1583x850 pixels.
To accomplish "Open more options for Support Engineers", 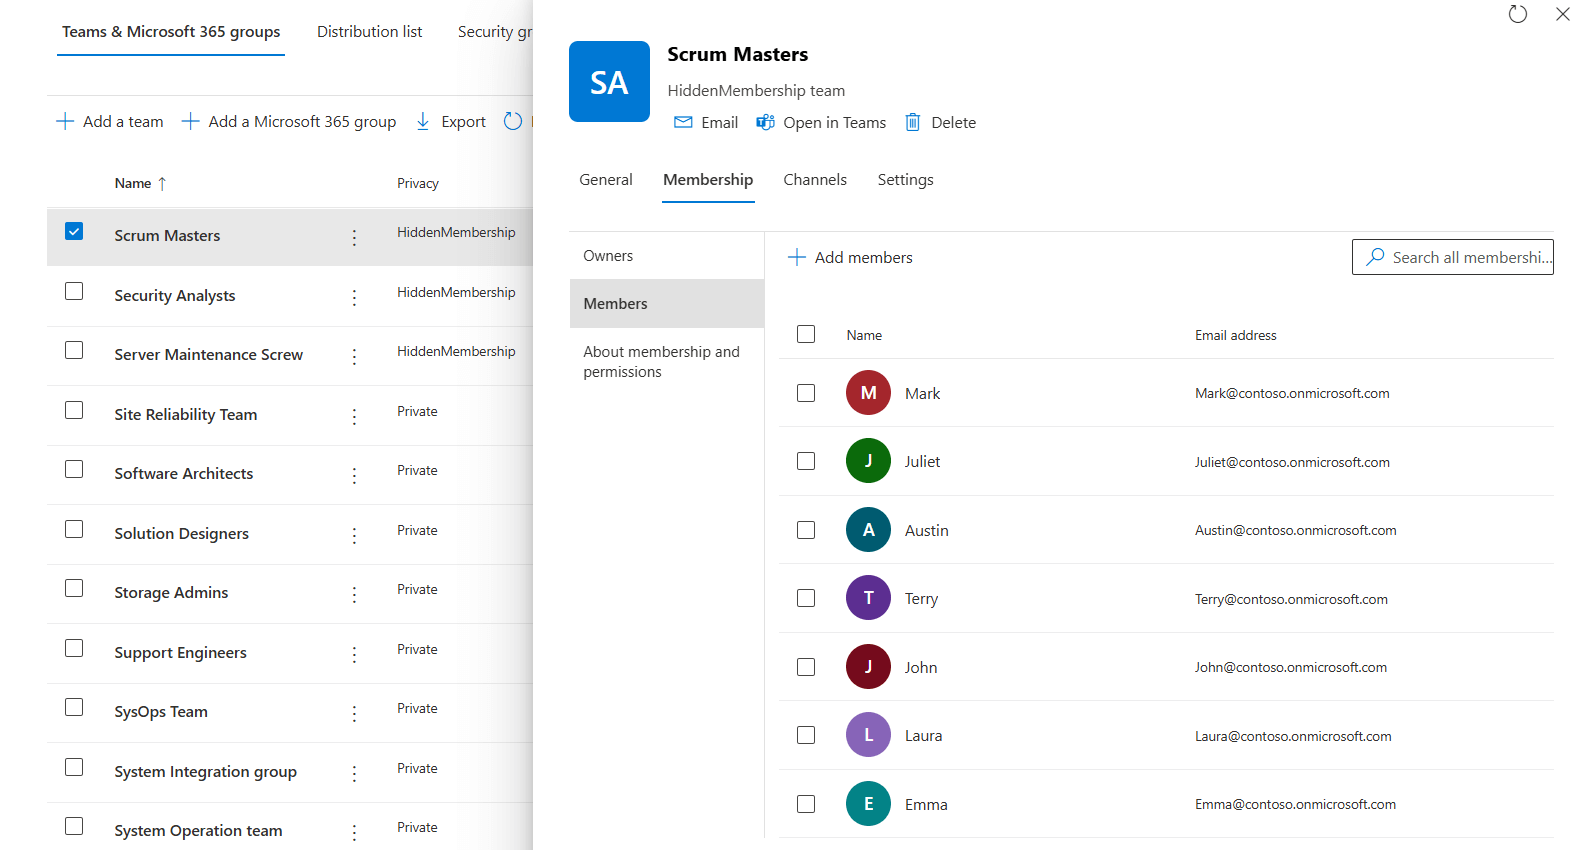I will click(x=354, y=654).
